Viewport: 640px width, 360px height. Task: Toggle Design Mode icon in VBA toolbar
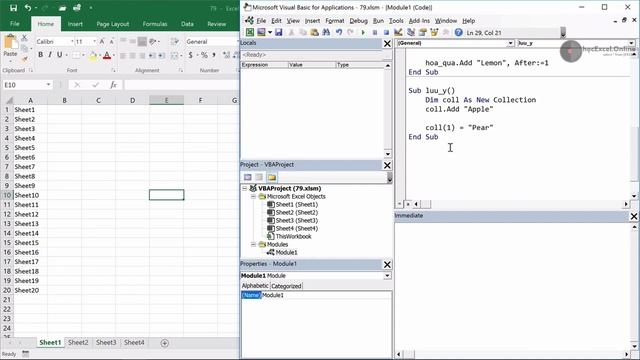click(x=398, y=32)
